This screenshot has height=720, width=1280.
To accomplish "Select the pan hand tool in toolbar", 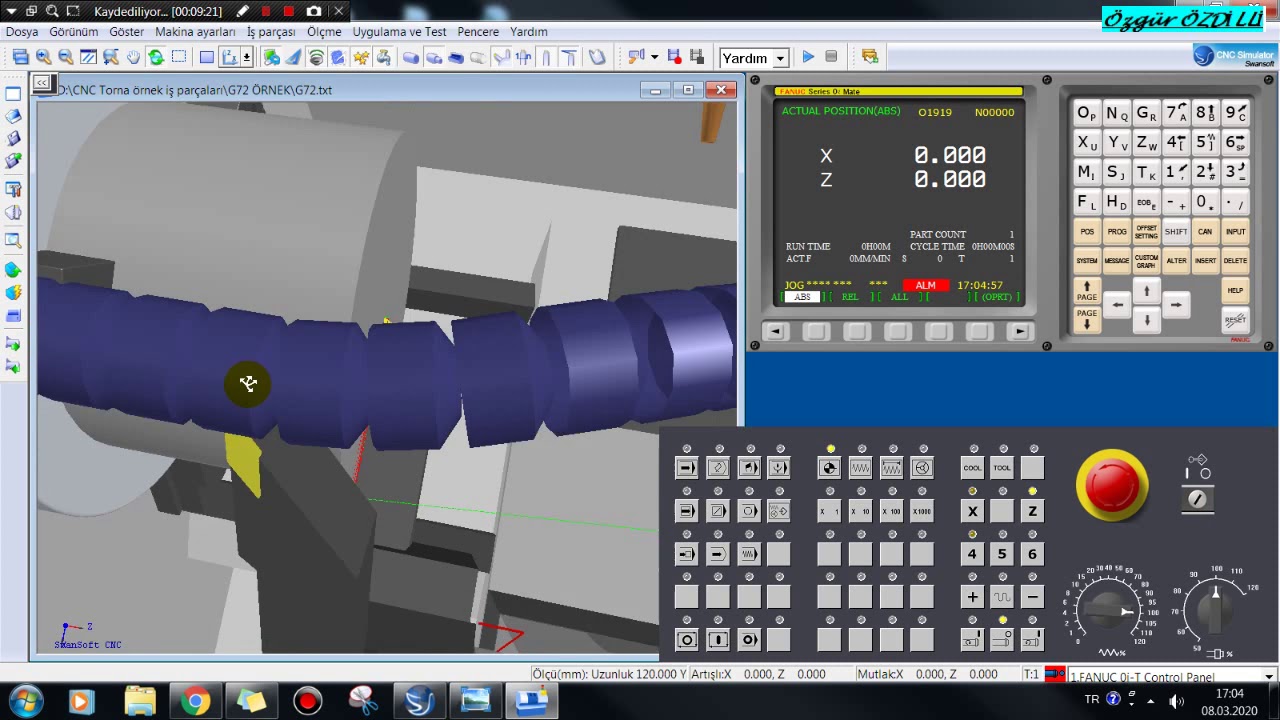I will click(133, 57).
